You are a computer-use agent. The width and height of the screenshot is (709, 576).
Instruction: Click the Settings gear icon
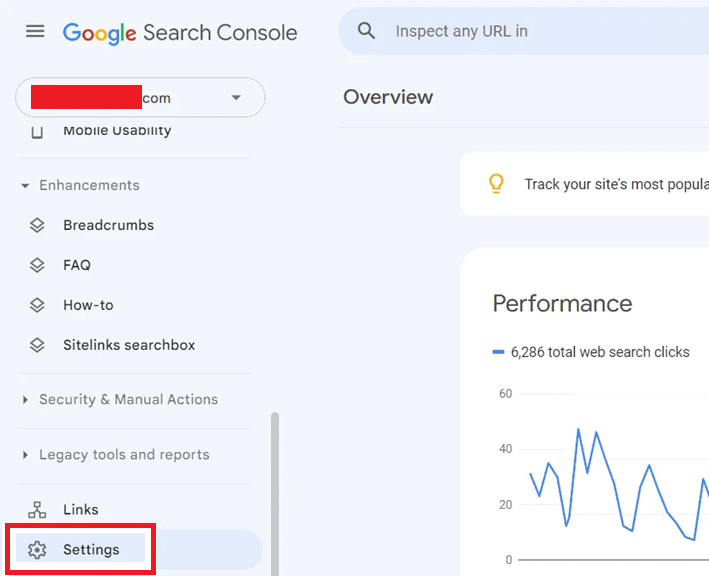coord(37,550)
